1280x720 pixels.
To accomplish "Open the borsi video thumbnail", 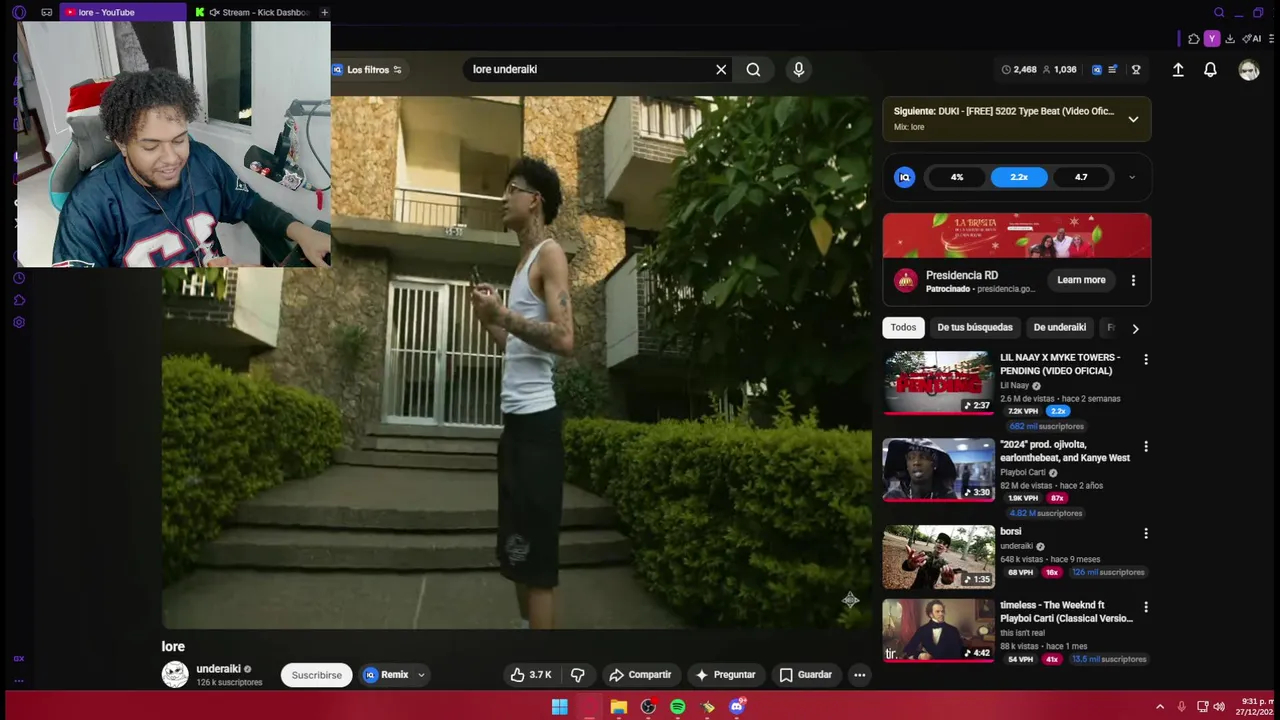I will (938, 556).
